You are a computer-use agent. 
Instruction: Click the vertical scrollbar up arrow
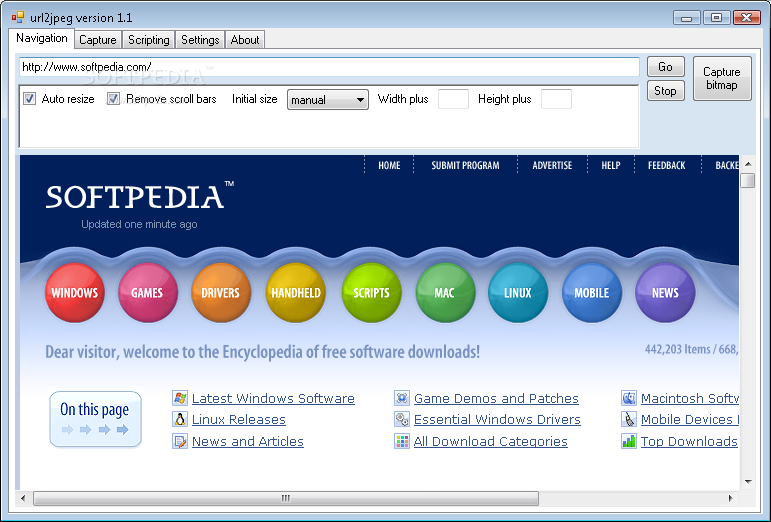click(748, 164)
